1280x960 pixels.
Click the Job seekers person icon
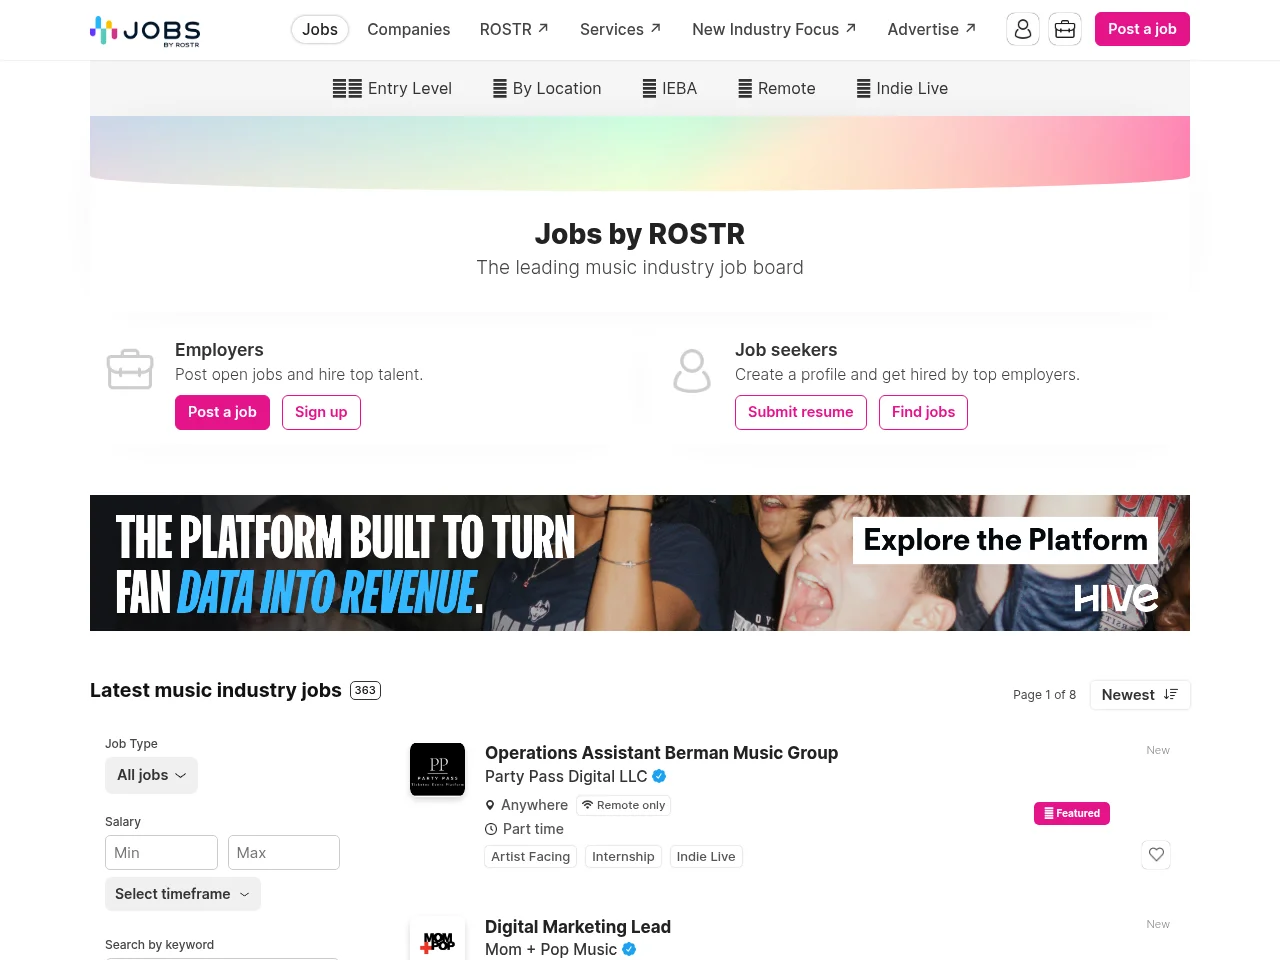(x=692, y=370)
